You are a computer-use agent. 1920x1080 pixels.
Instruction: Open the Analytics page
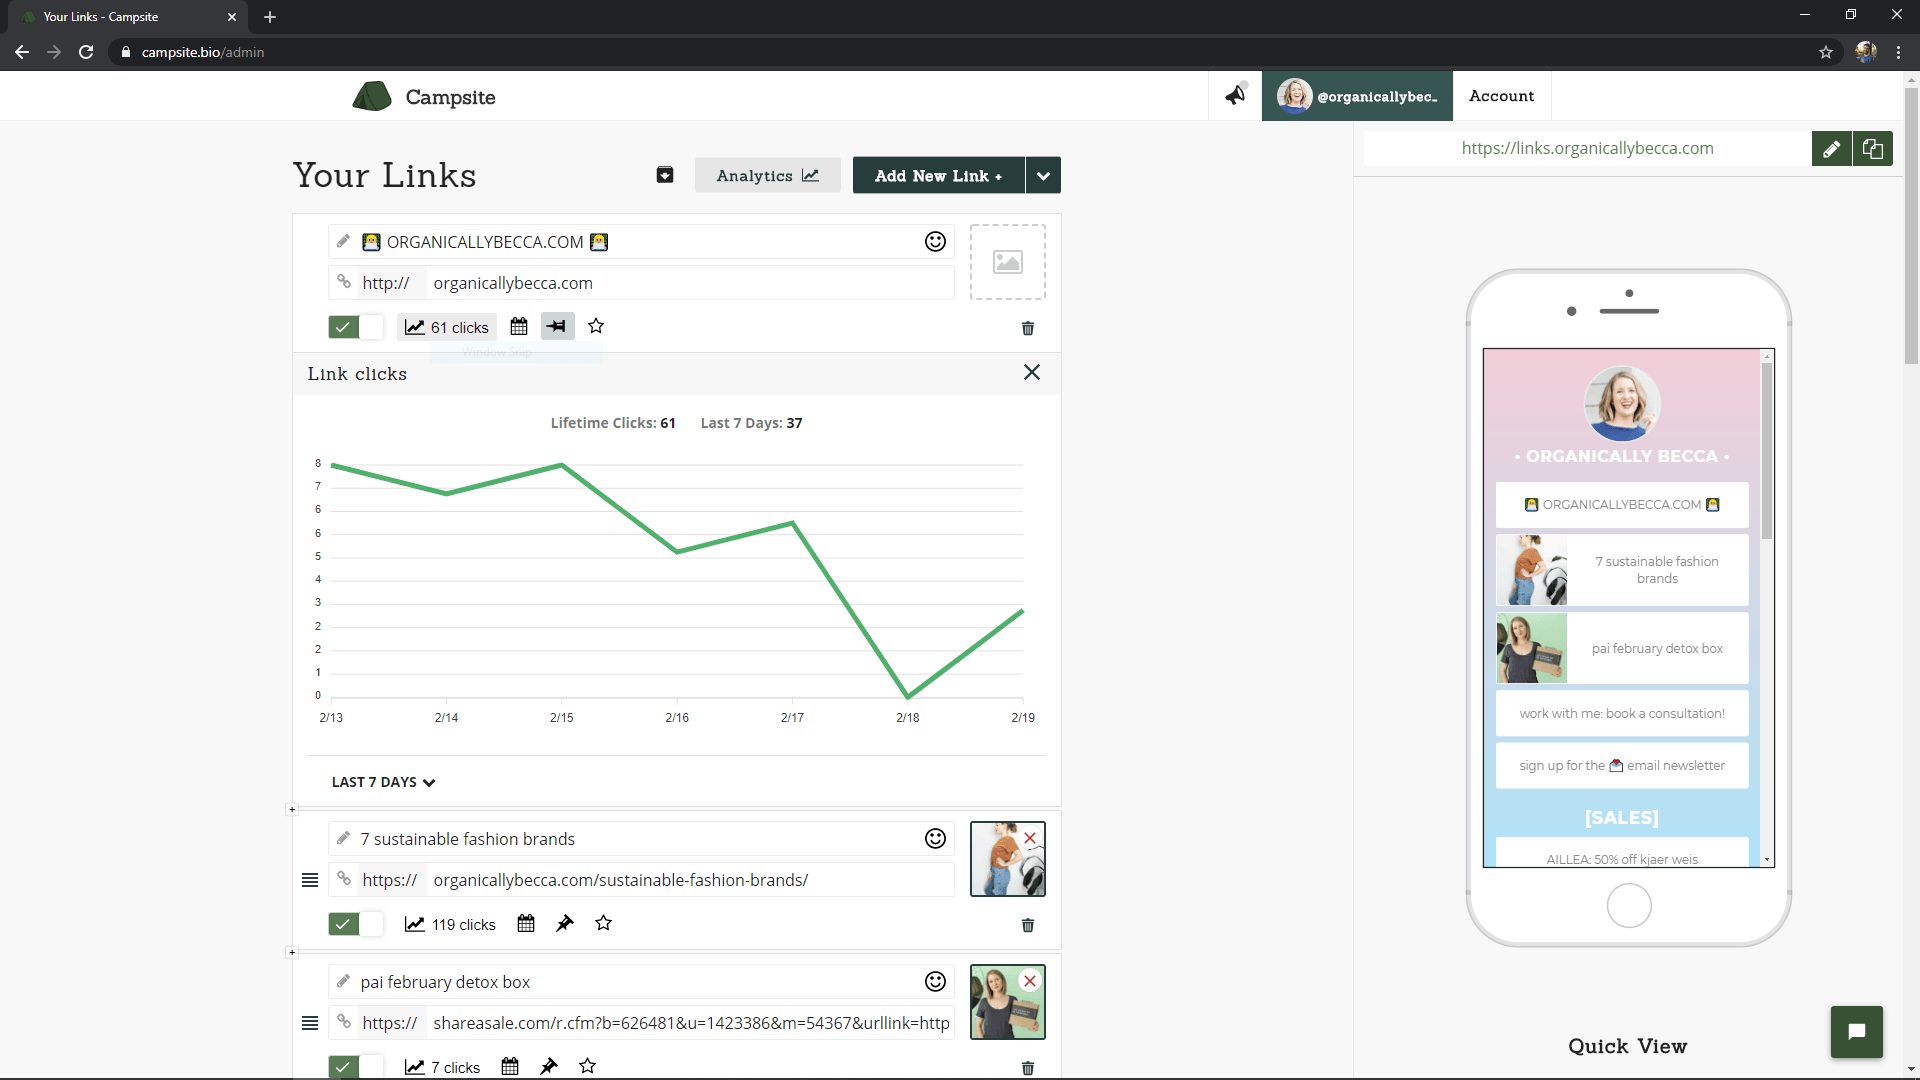point(768,175)
